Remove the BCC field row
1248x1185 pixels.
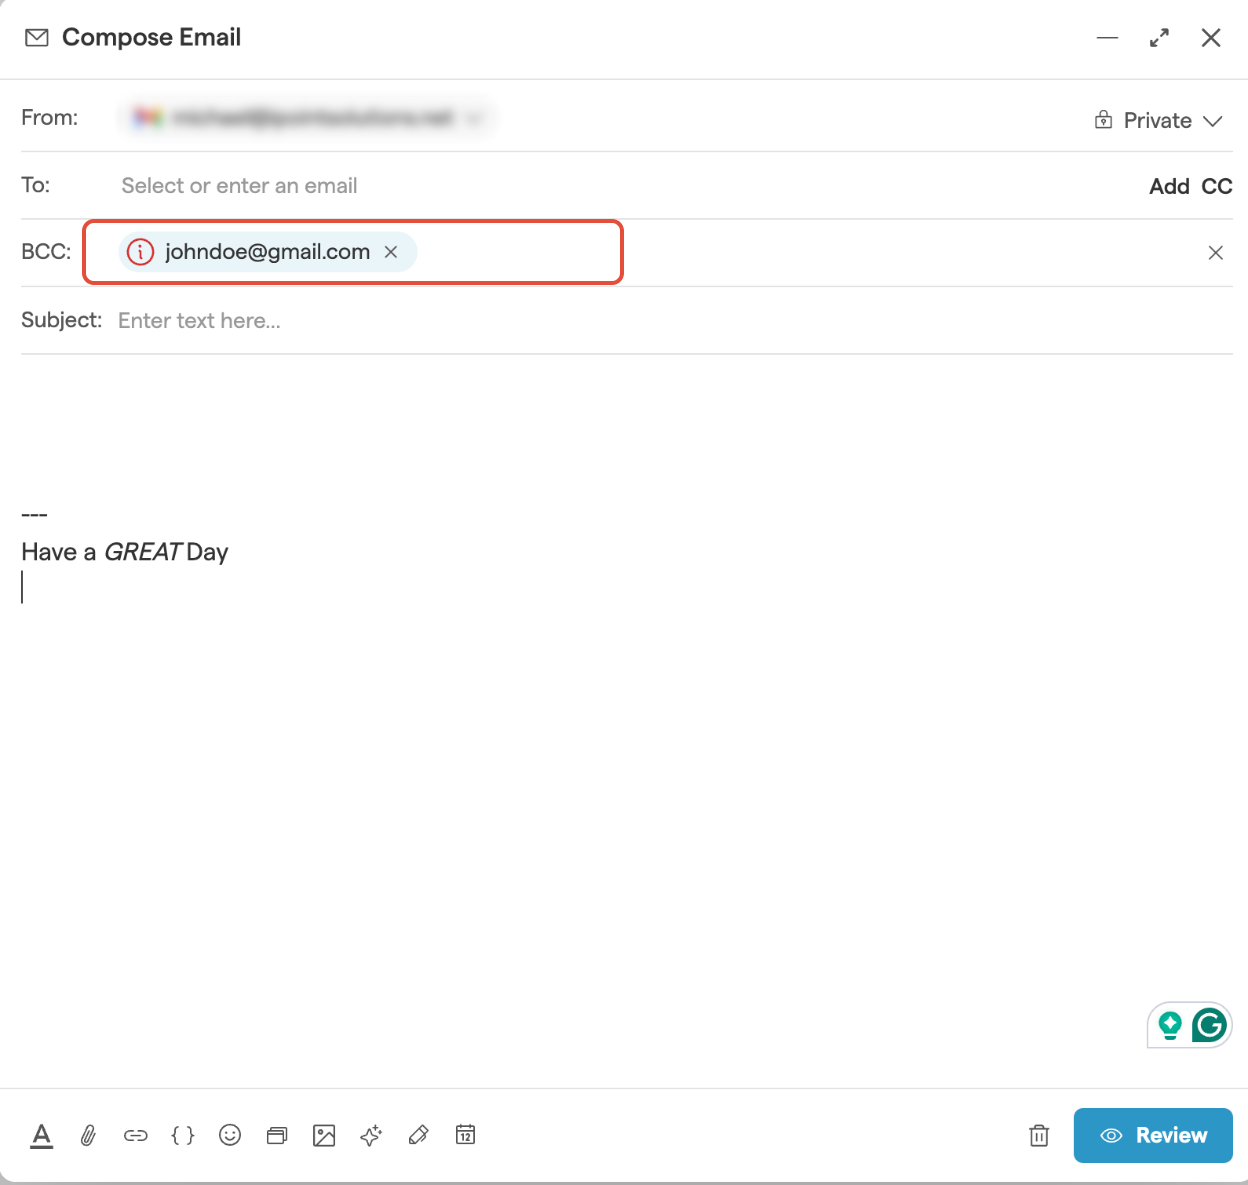[x=1215, y=253]
